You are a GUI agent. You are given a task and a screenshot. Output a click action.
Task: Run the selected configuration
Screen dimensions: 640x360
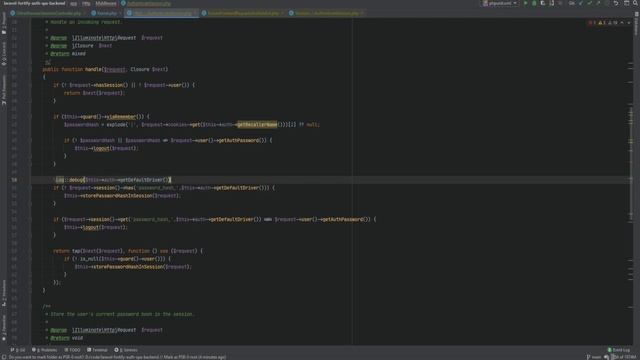click(x=525, y=3)
